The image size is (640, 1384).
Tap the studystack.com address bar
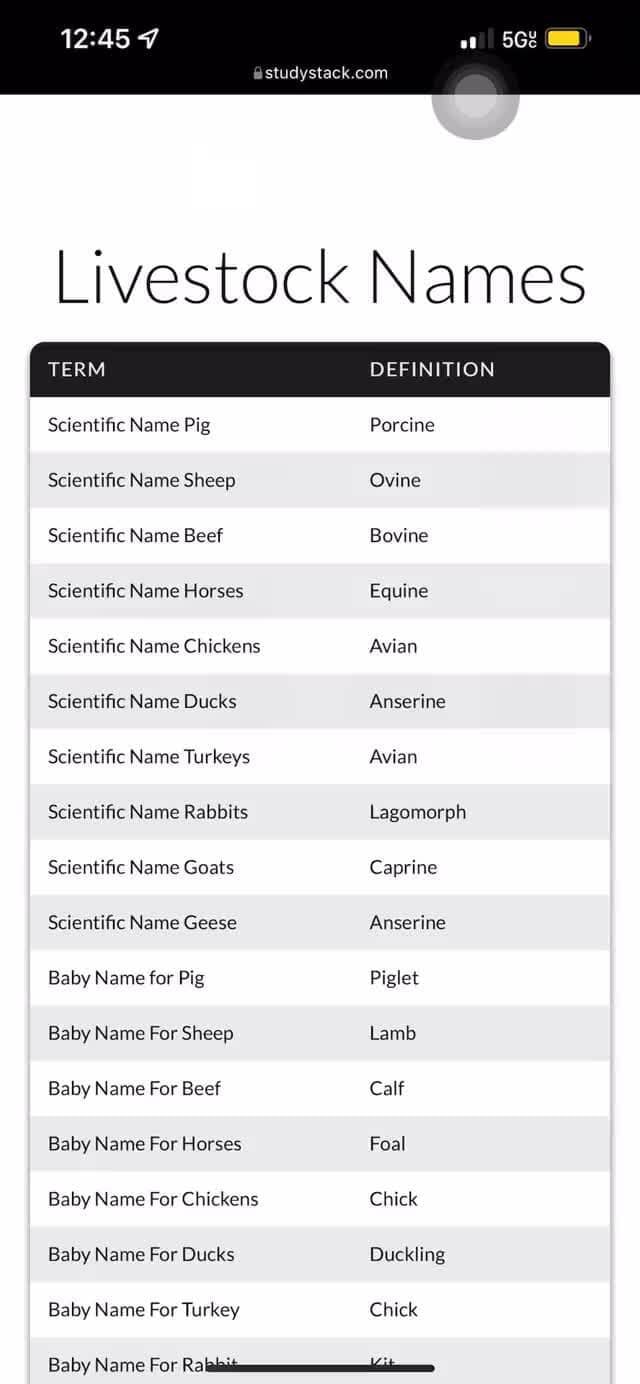click(x=320, y=72)
